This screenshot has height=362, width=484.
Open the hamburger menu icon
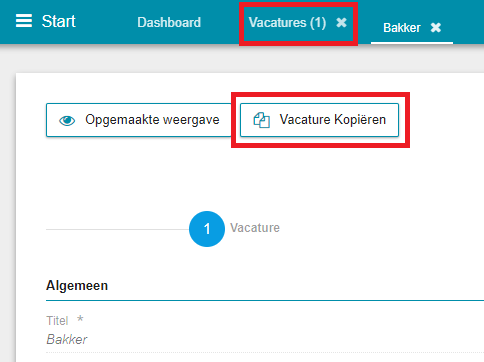click(x=24, y=21)
